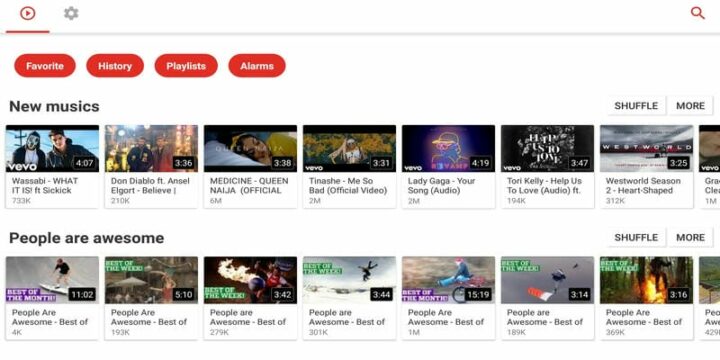This screenshot has height=360, width=720.
Task: Play Tinashe - Me So Bad thumbnail
Action: (x=349, y=148)
